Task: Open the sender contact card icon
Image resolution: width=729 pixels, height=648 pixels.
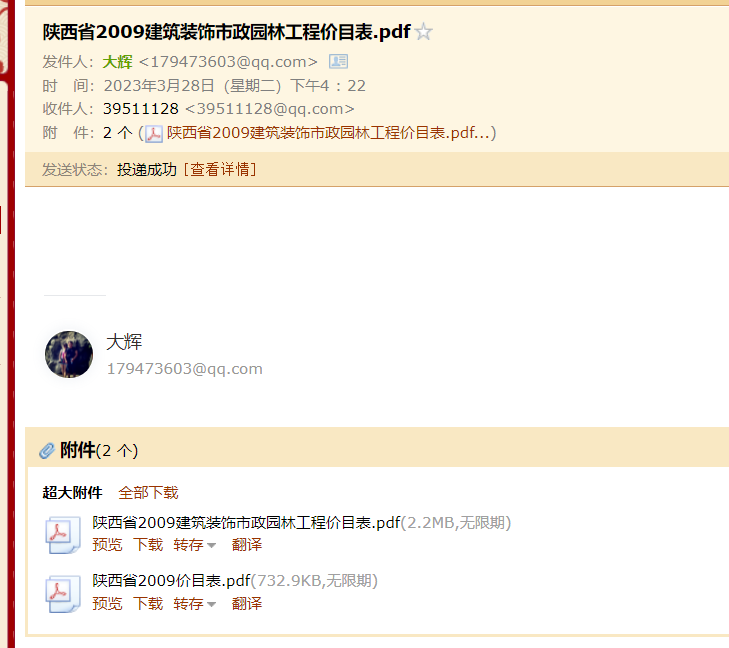Action: pyautogui.click(x=338, y=61)
